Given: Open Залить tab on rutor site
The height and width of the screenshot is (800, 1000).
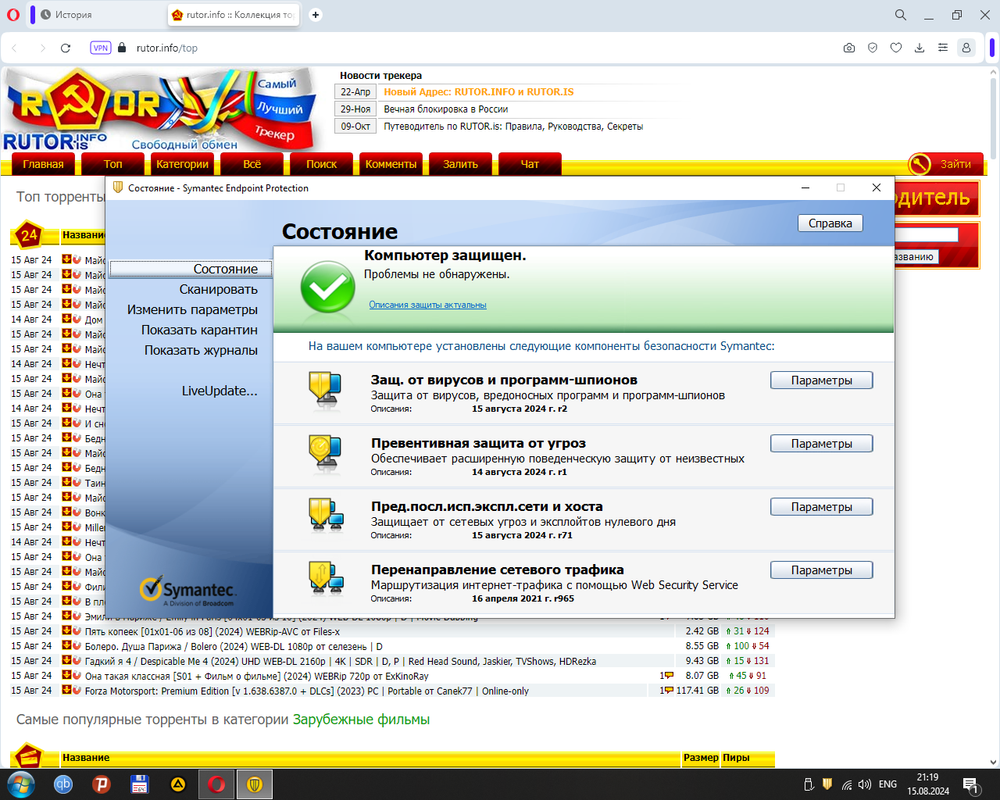Looking at the screenshot, I should (460, 164).
